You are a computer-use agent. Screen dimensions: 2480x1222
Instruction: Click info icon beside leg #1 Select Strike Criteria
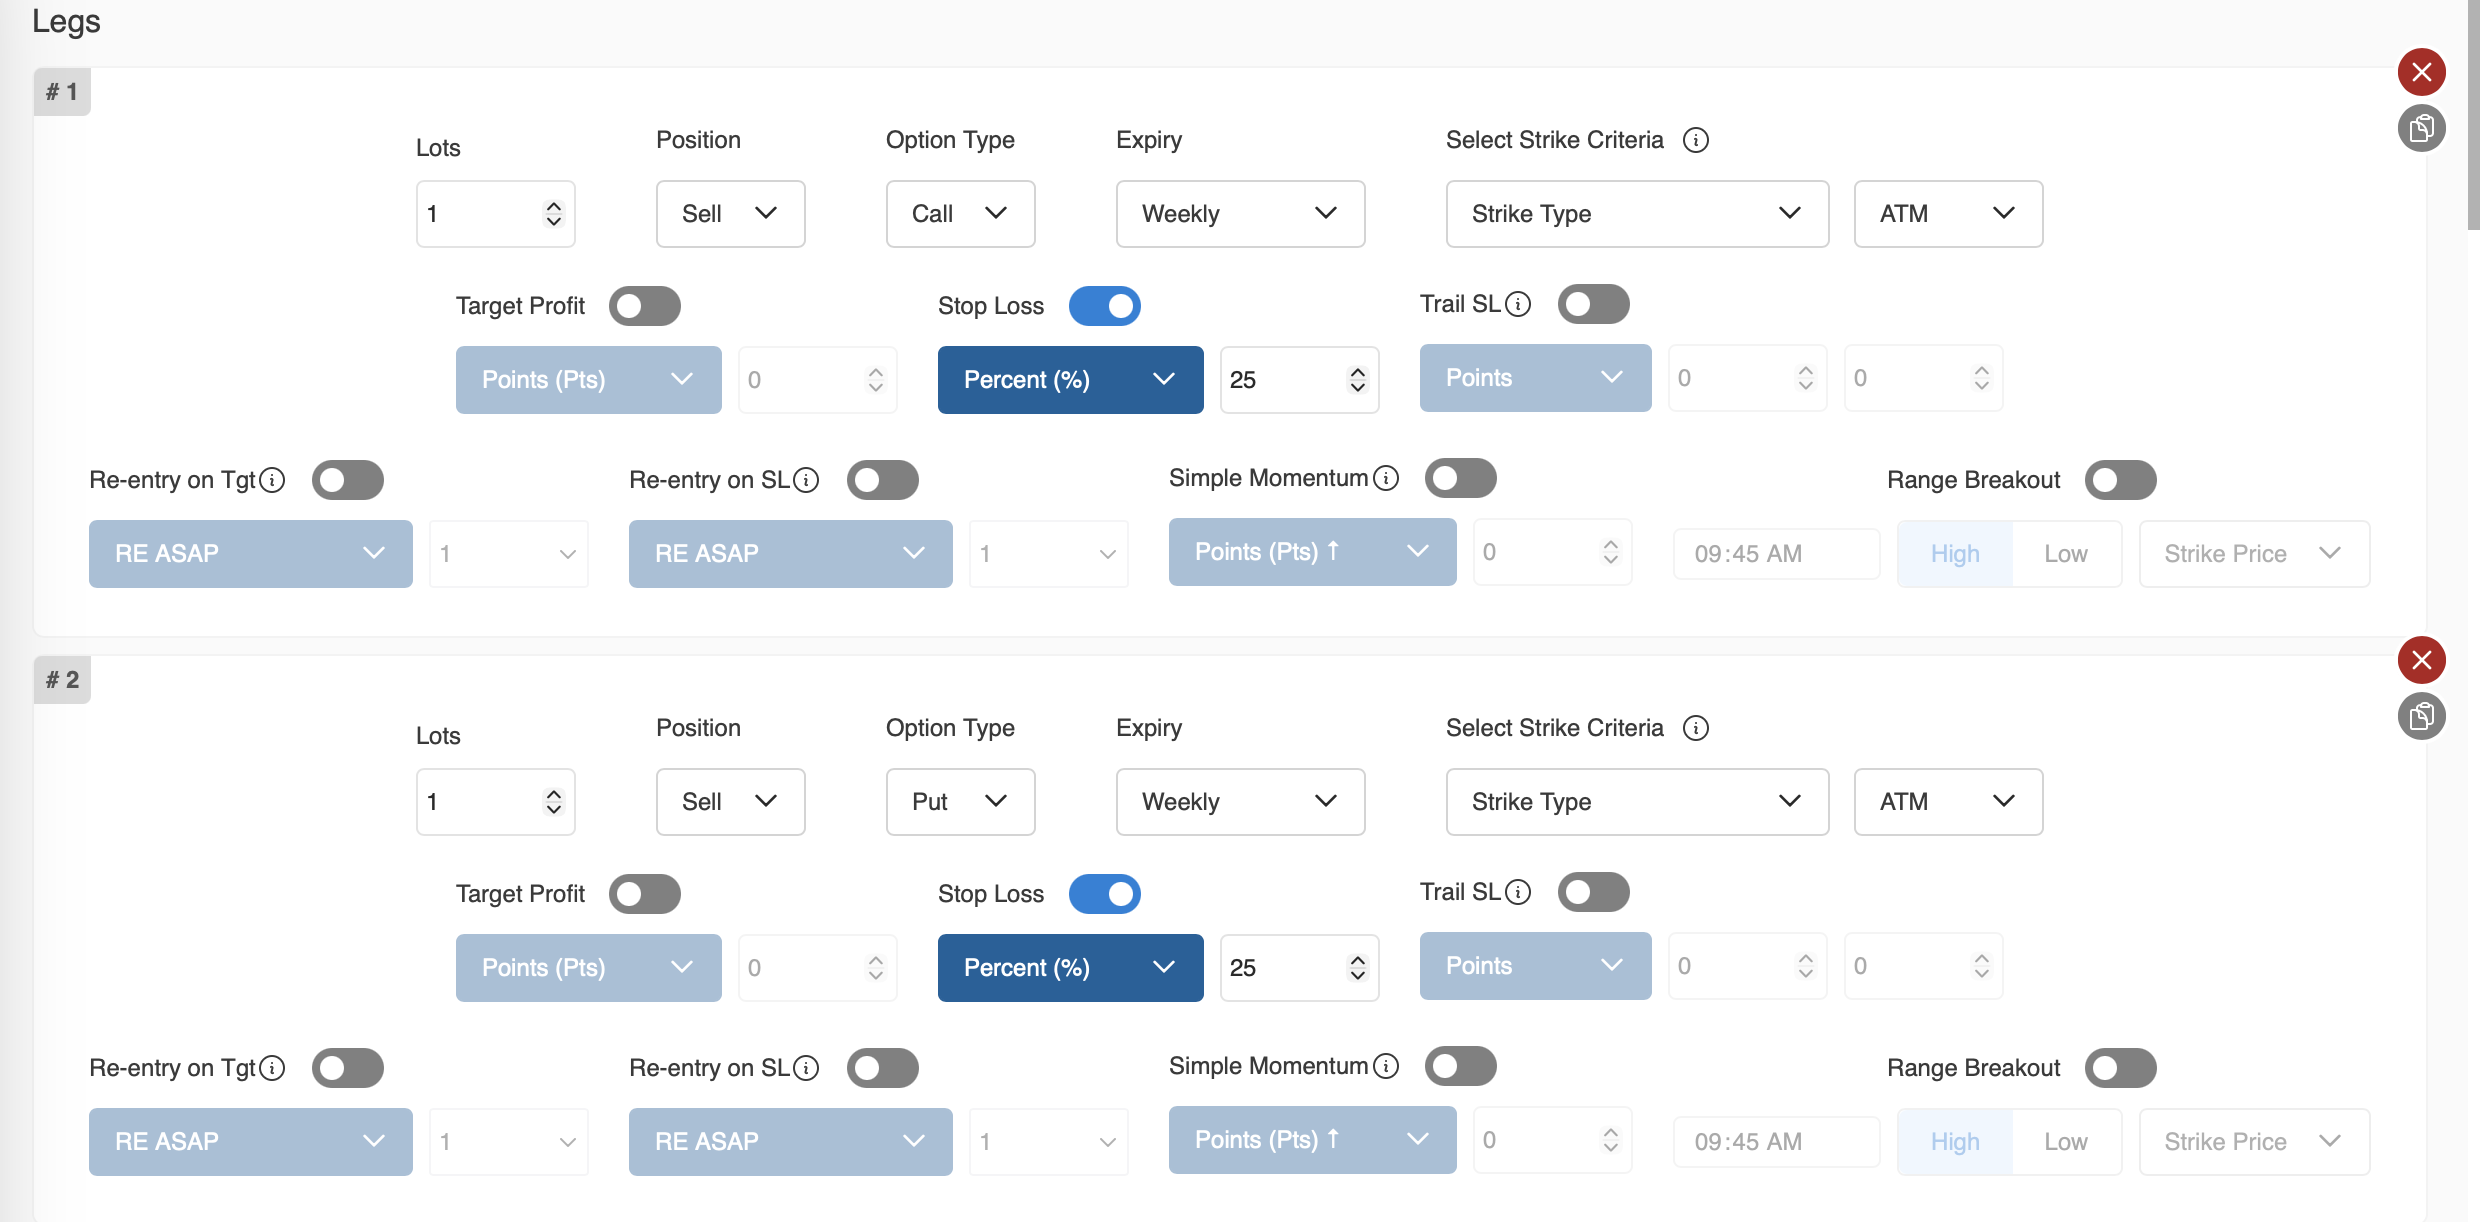(1695, 140)
